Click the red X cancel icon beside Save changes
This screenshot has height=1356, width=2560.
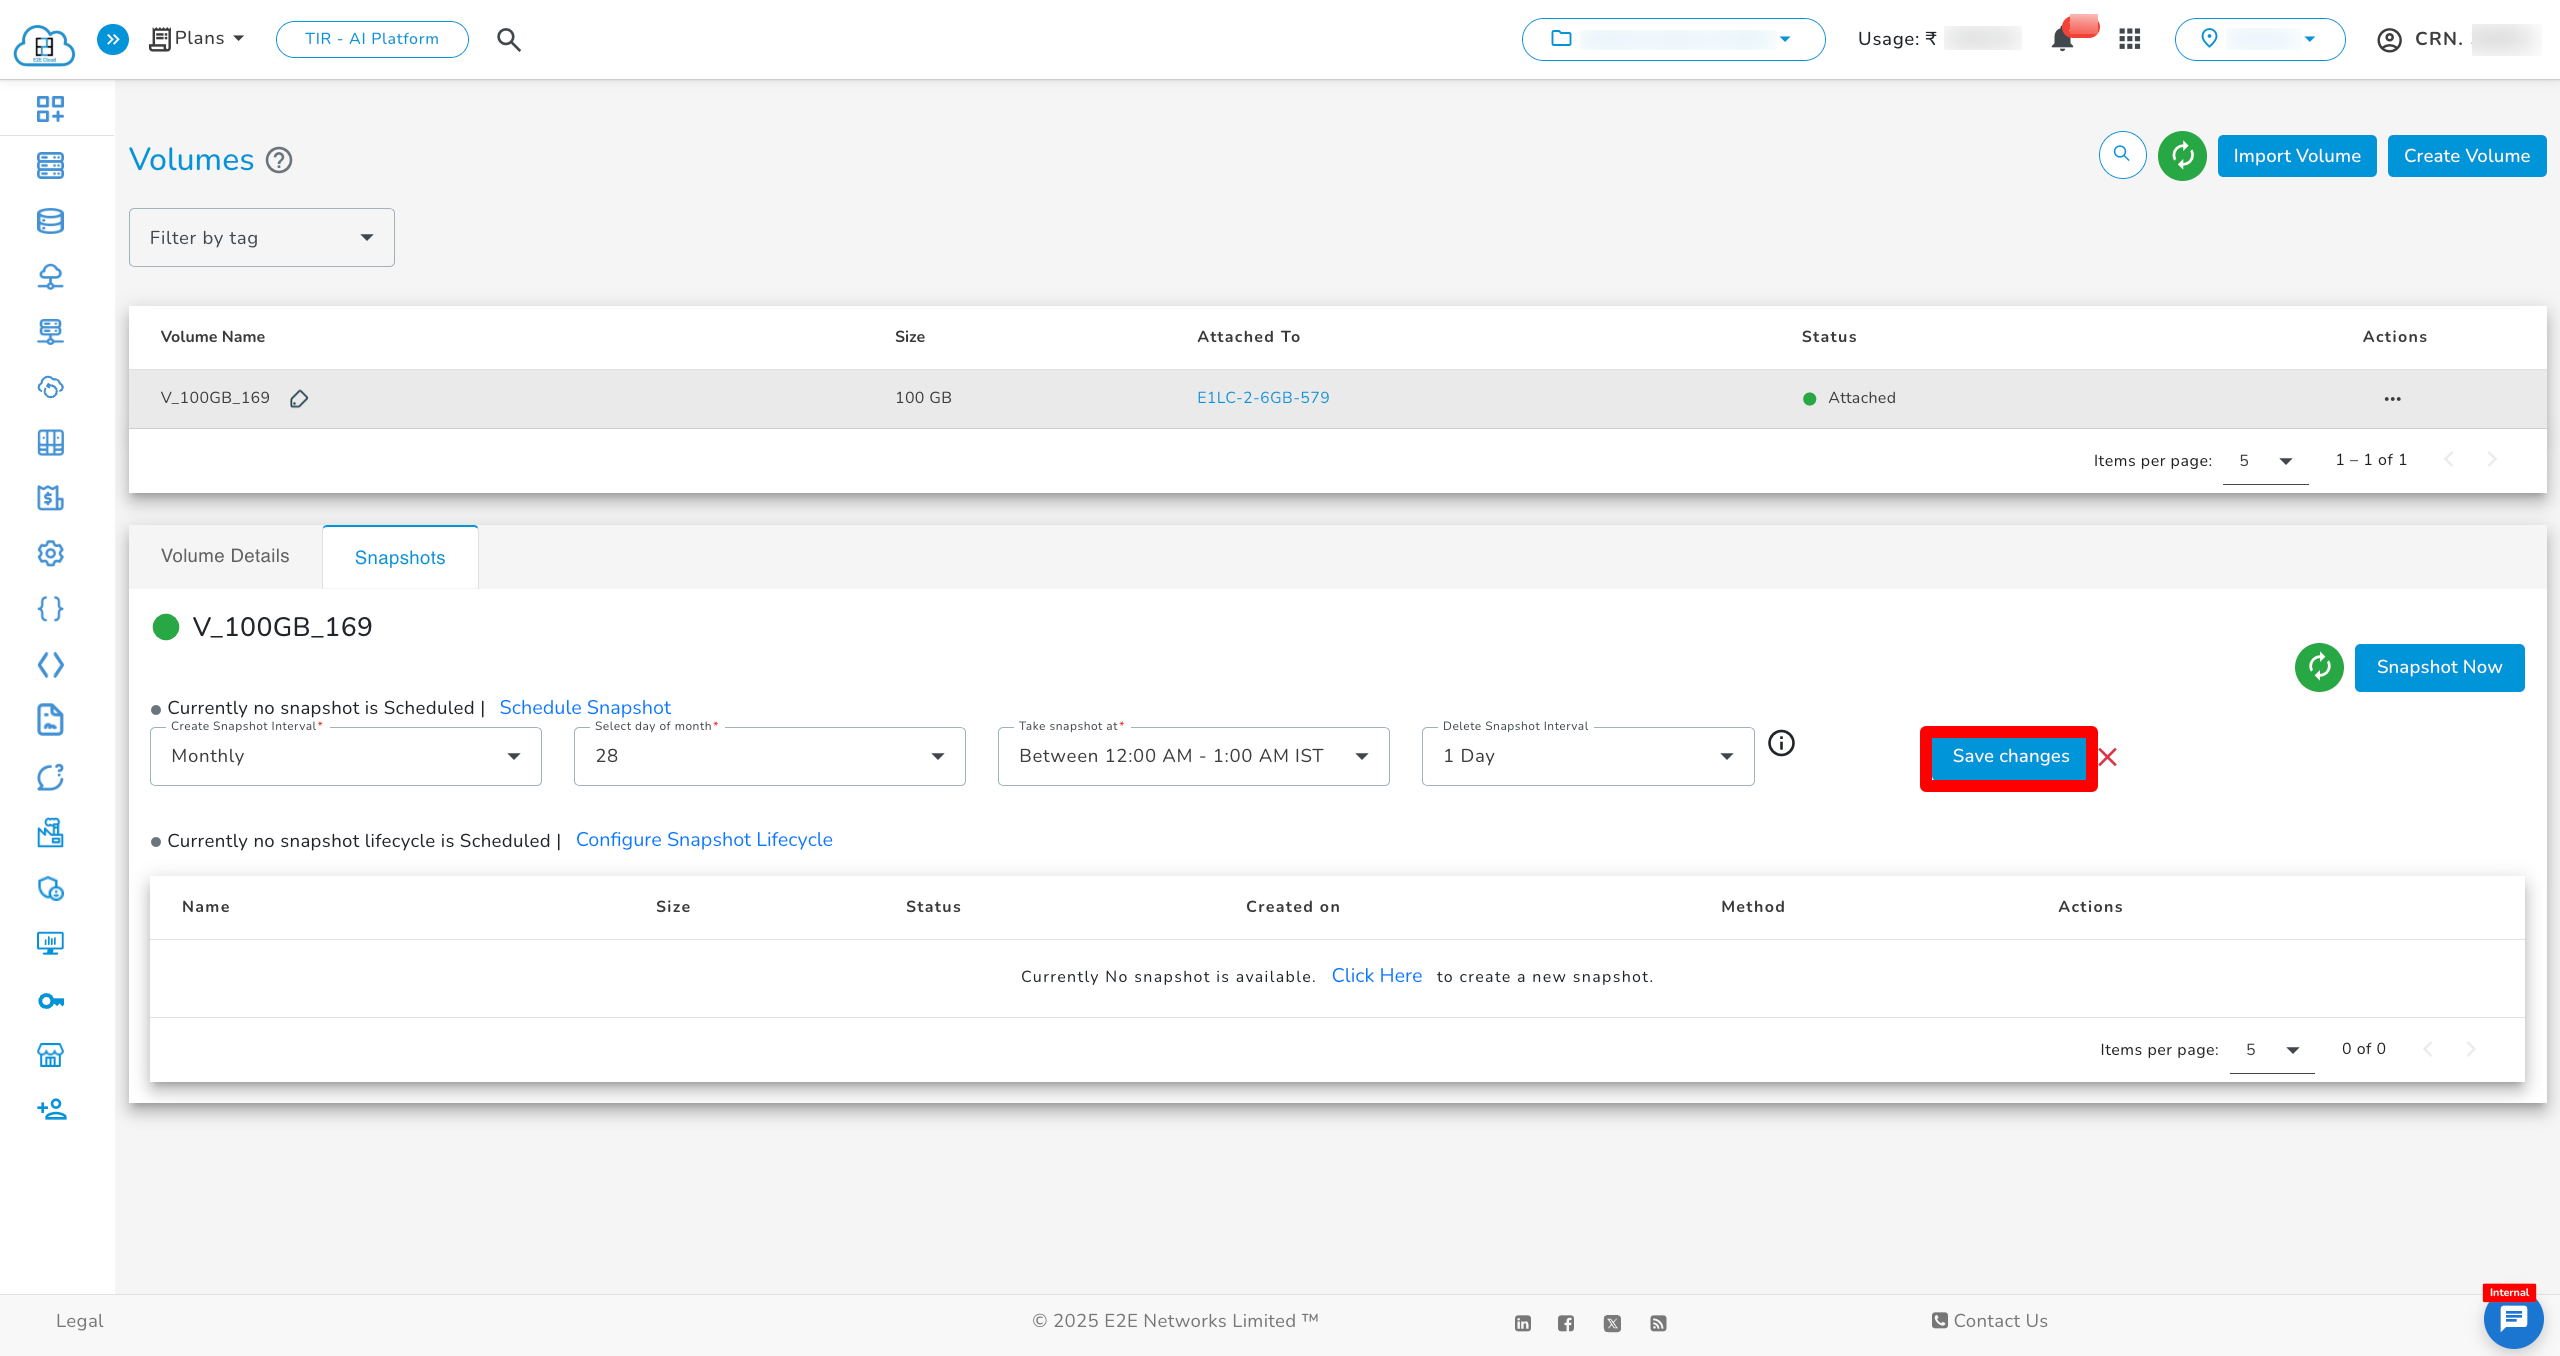[x=2108, y=757]
